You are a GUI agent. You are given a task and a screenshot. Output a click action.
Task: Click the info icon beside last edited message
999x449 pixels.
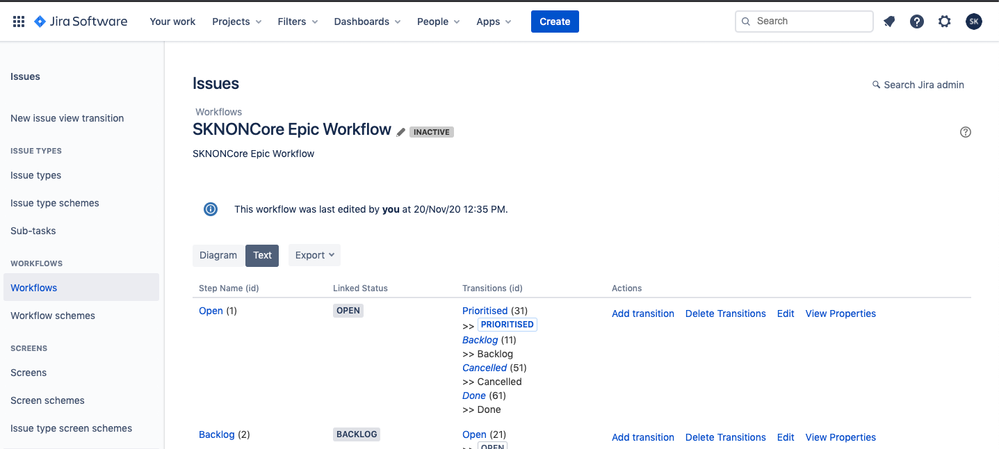pos(210,209)
